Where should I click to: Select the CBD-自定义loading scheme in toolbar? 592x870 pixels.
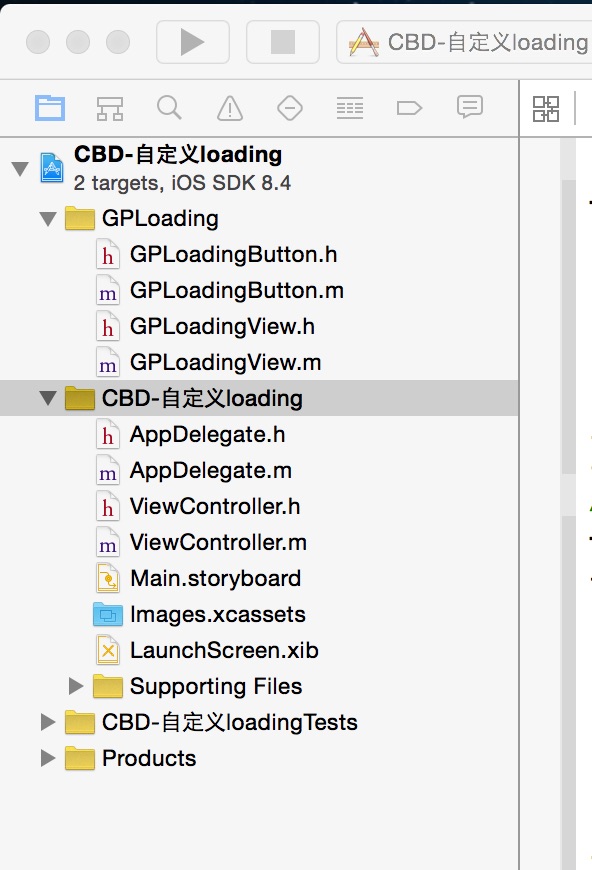click(468, 42)
